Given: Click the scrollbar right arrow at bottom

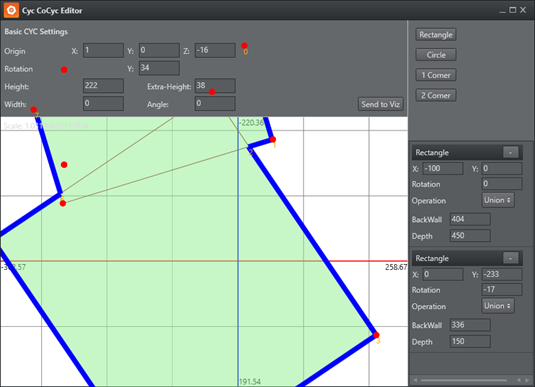Looking at the screenshot, I should [x=527, y=380].
